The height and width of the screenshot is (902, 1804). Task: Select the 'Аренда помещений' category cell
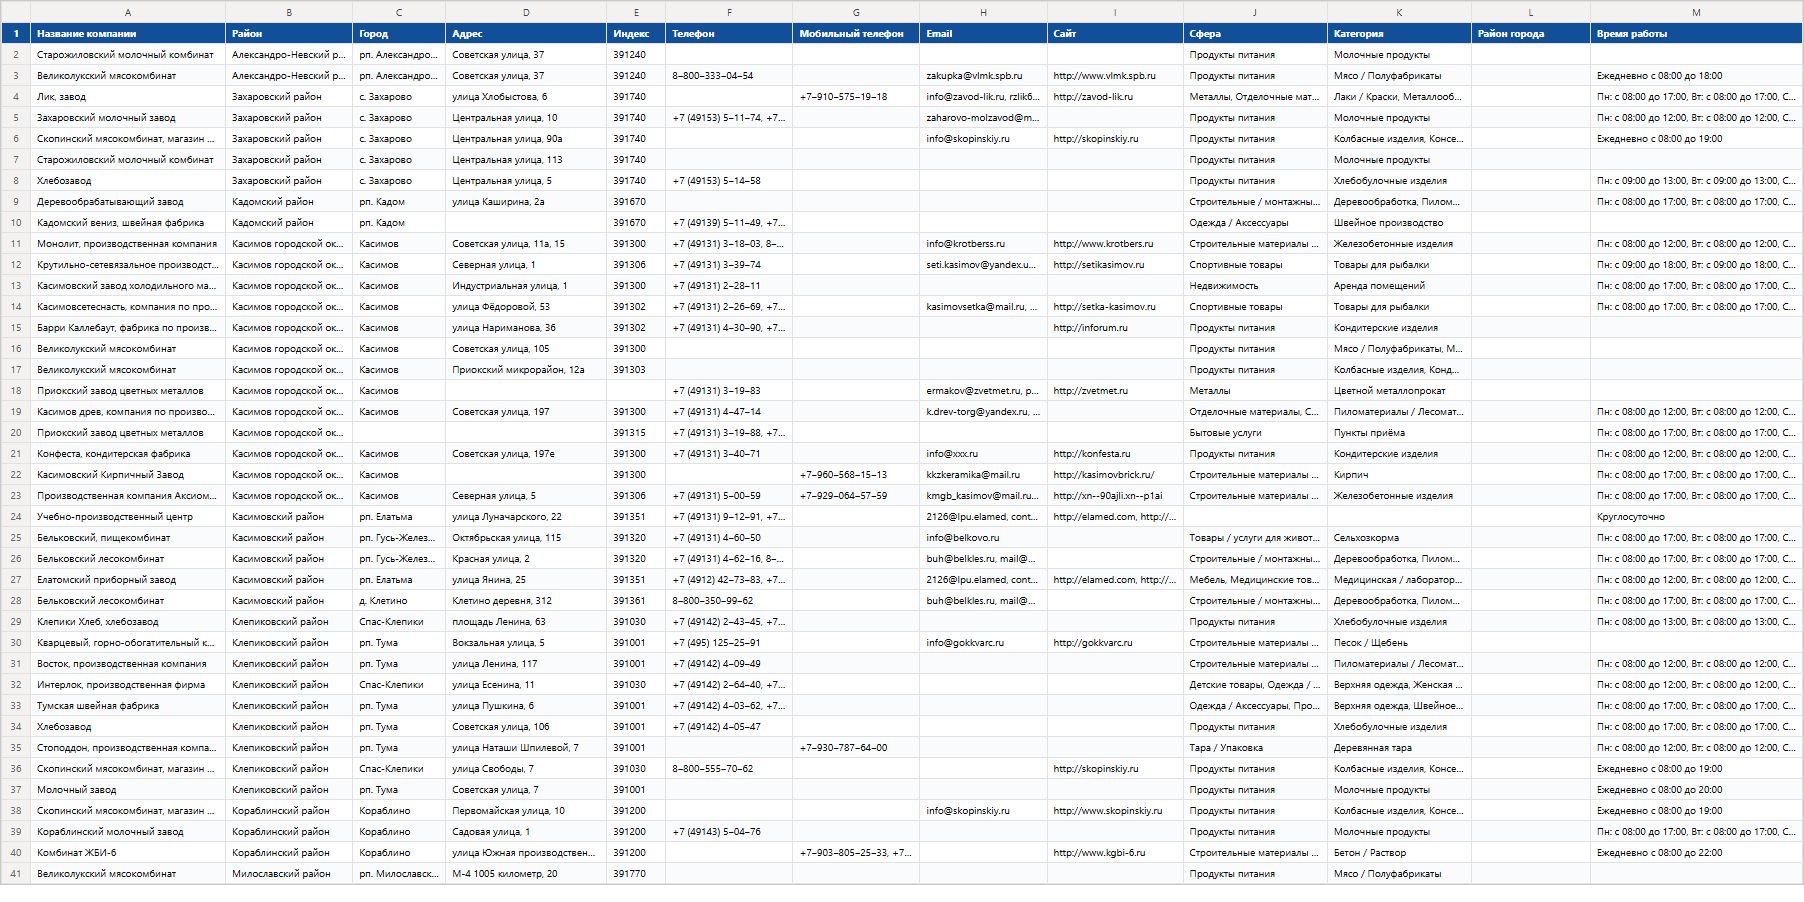(x=1399, y=286)
